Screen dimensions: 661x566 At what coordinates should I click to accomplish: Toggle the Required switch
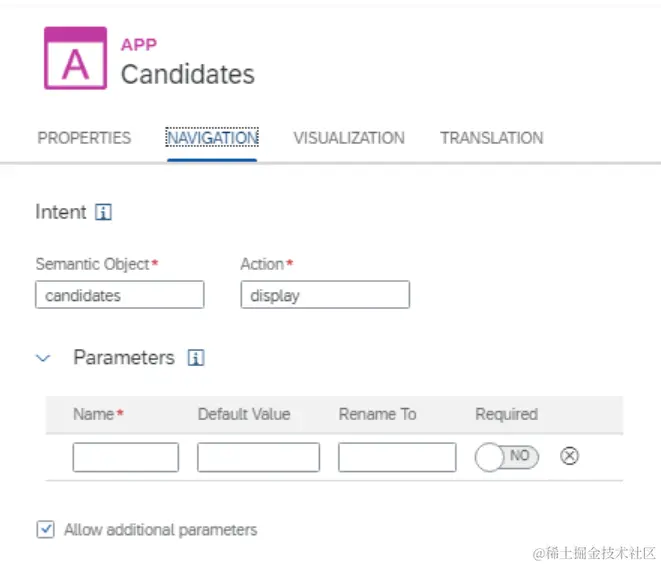pyautogui.click(x=506, y=457)
